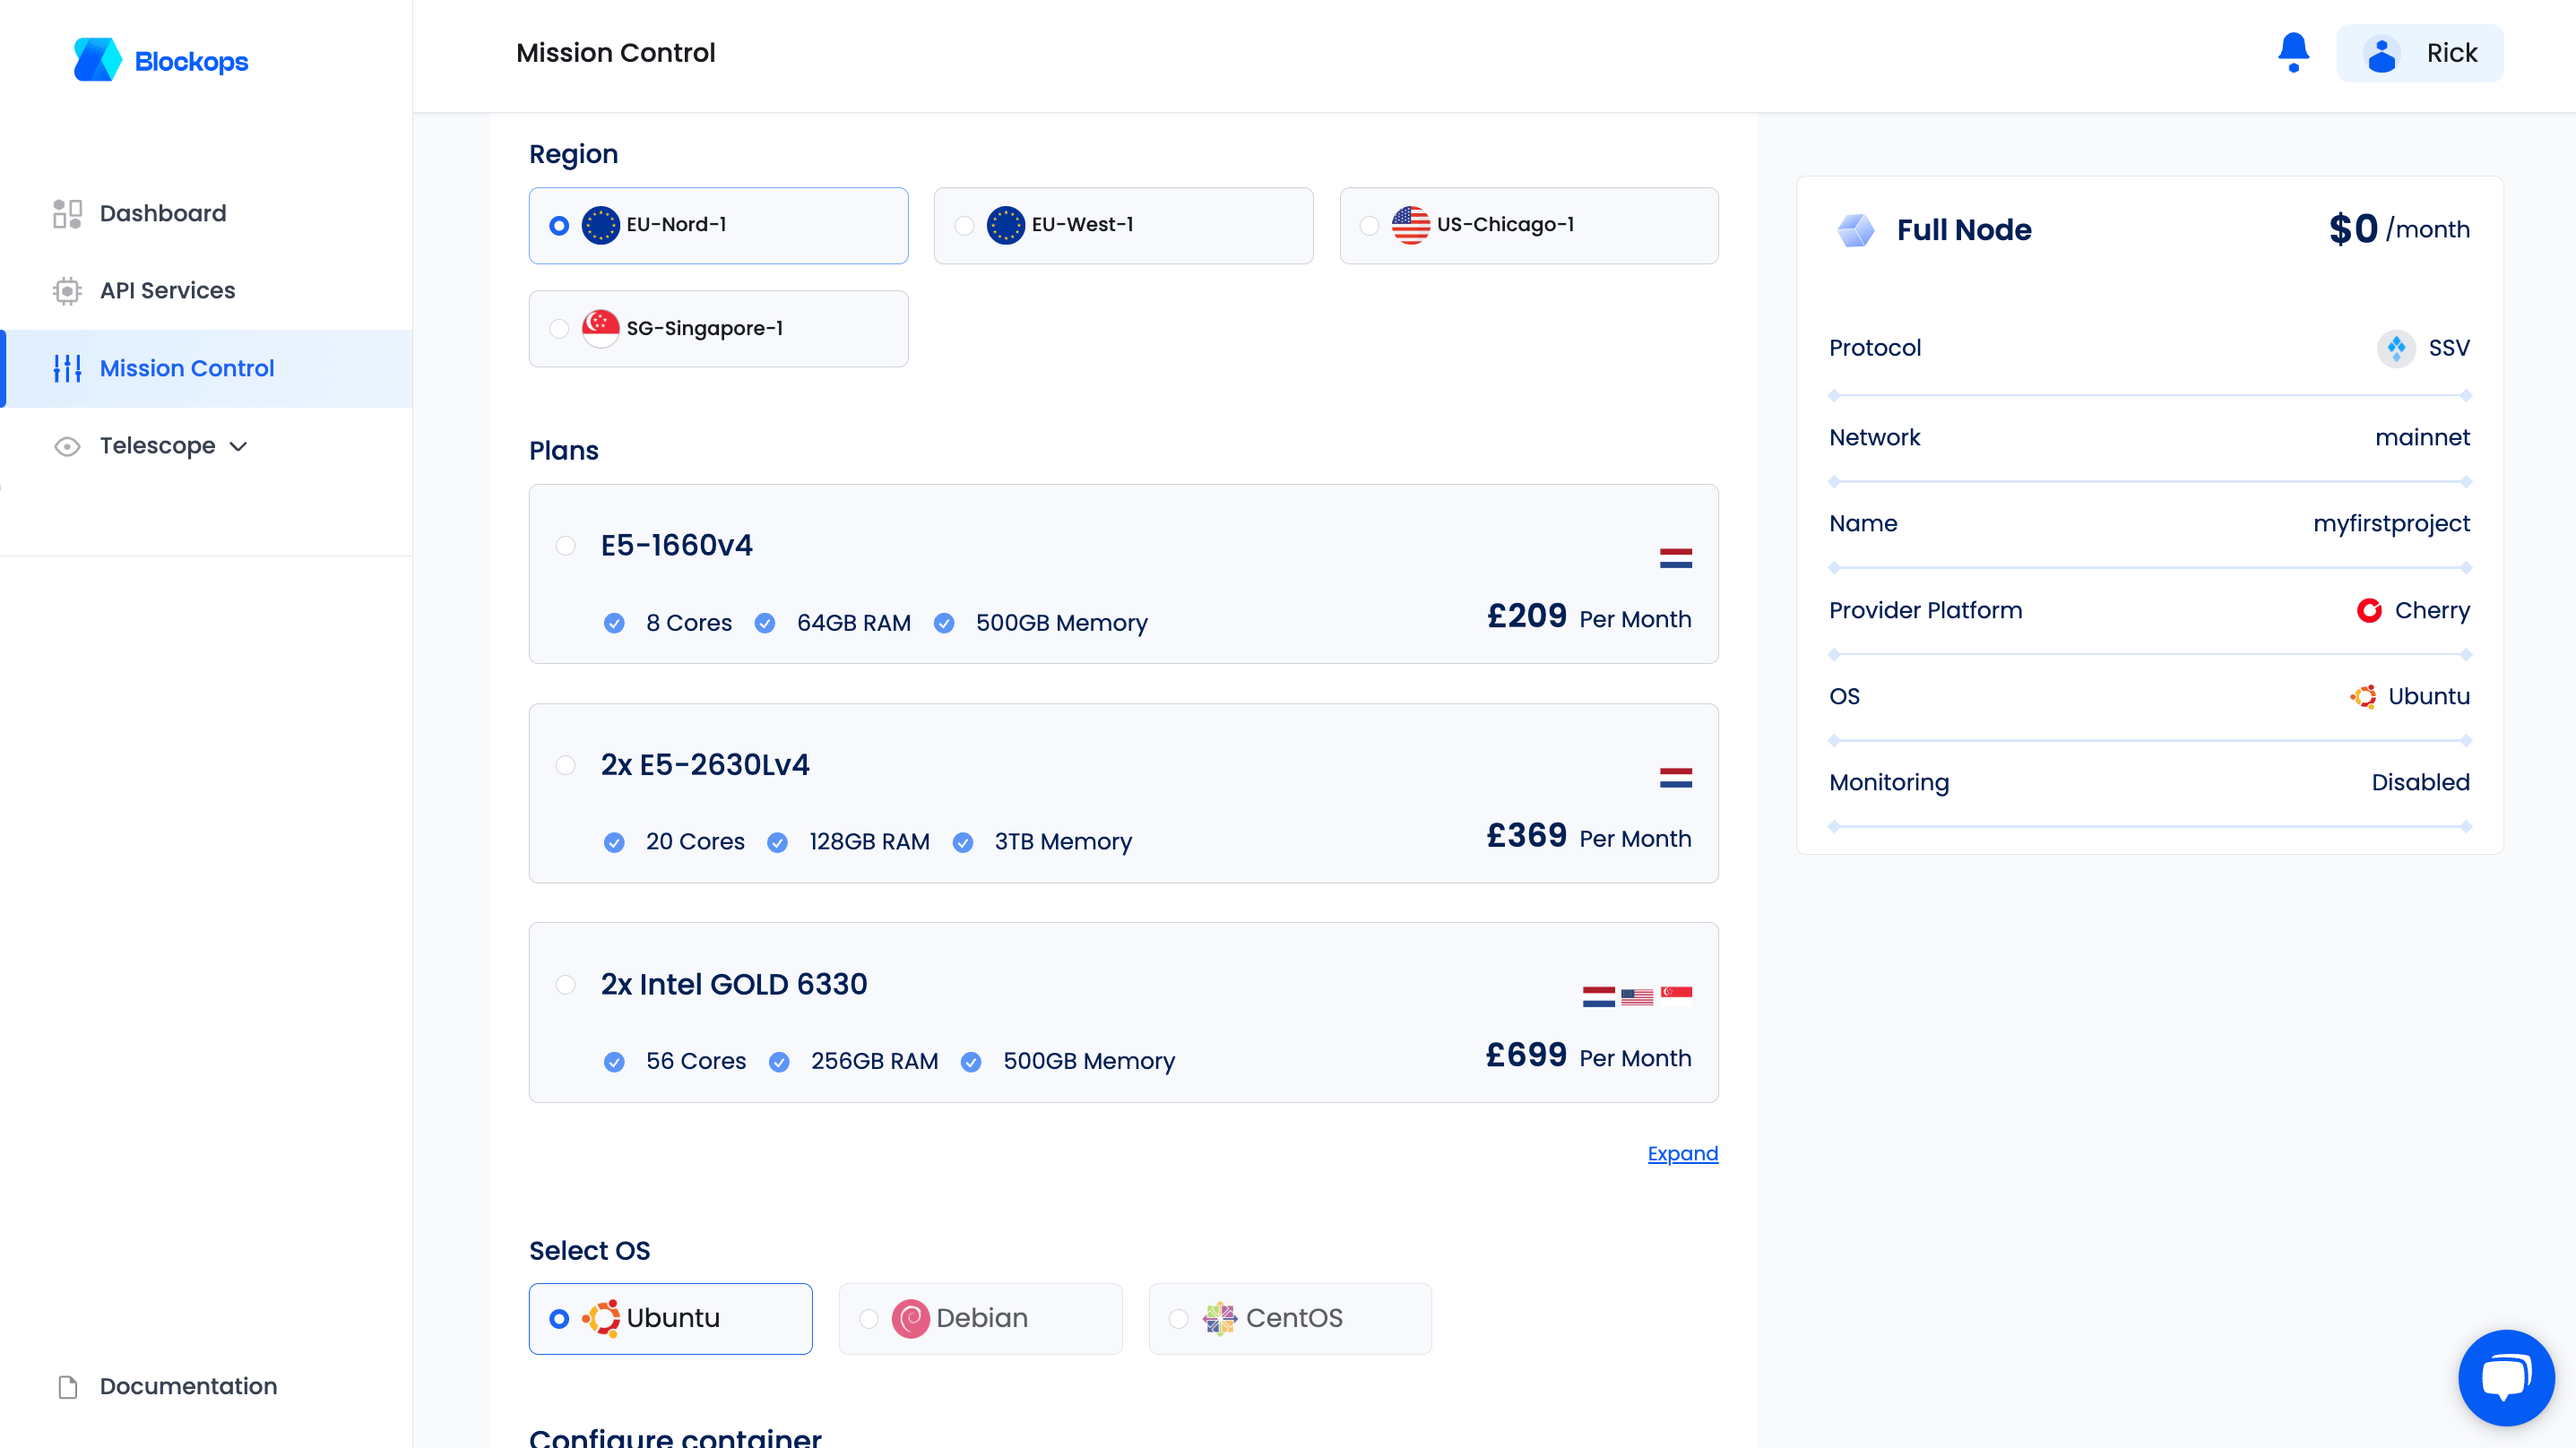2576x1448 pixels.
Task: Click Netherlands flag on 2x E5-2630Lv4 plan
Action: click(x=1676, y=777)
